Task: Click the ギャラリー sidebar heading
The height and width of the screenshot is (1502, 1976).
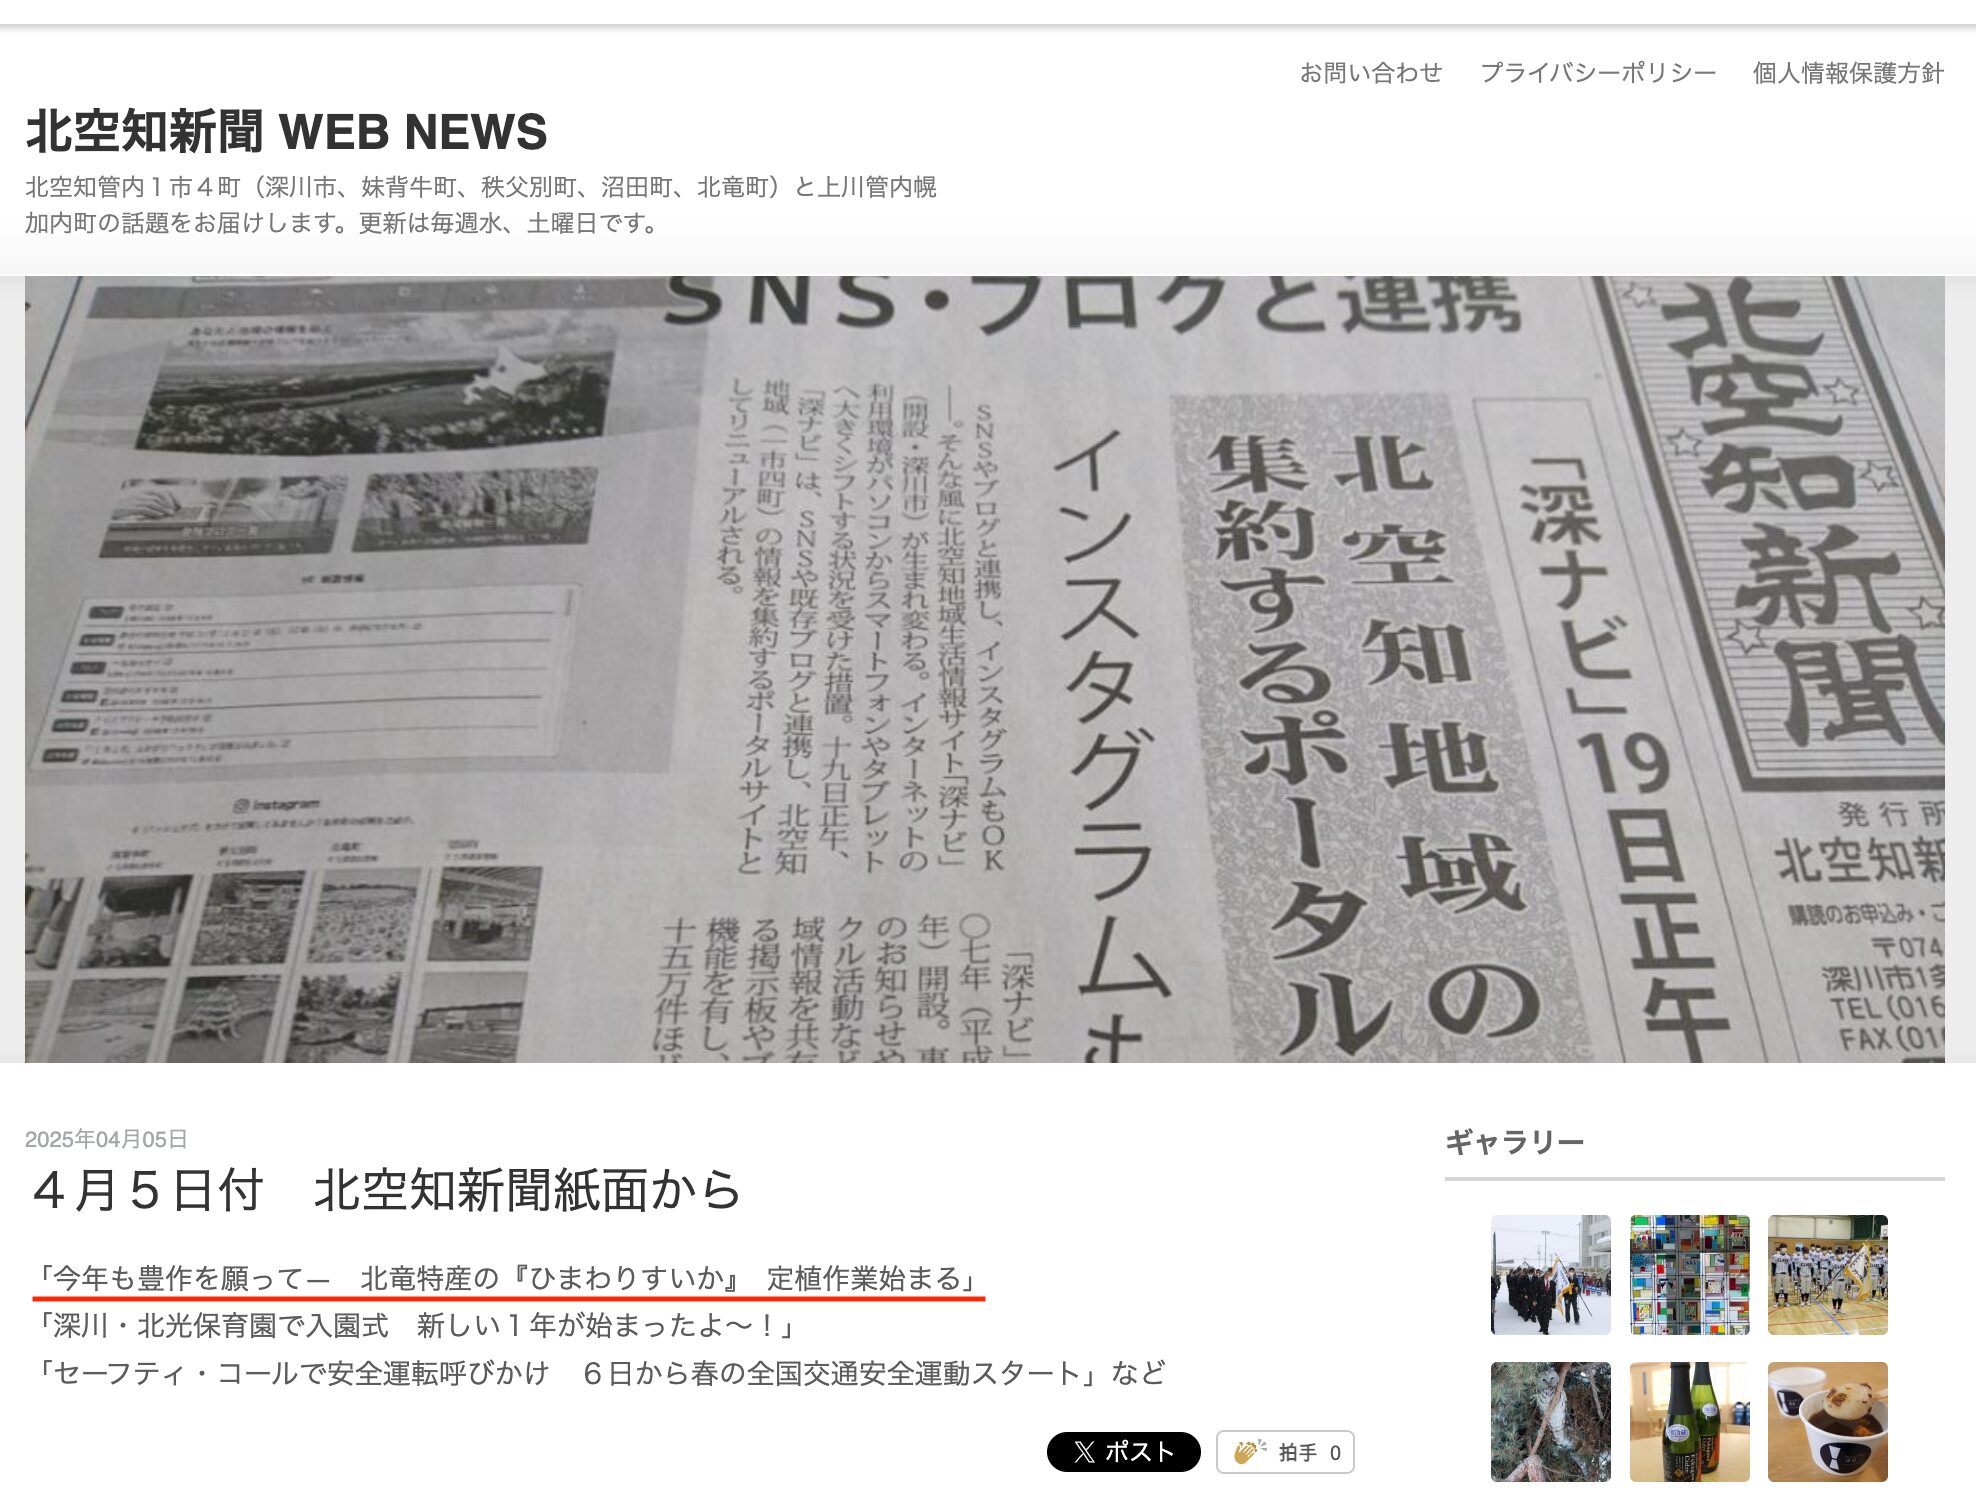Action: [x=1514, y=1142]
